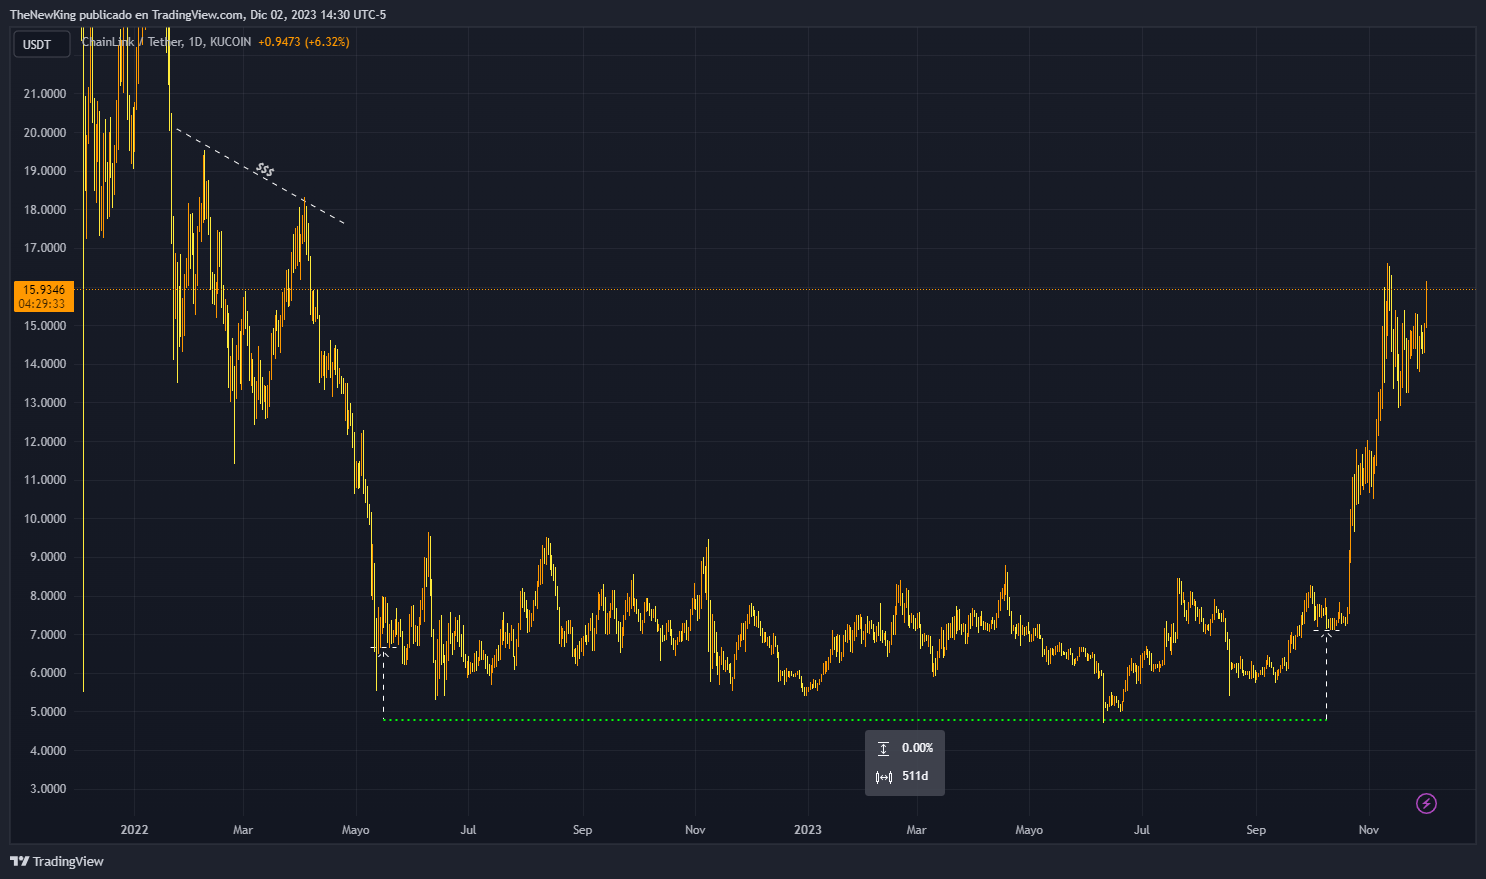
Task: Click the green dotted support line
Action: (855, 719)
